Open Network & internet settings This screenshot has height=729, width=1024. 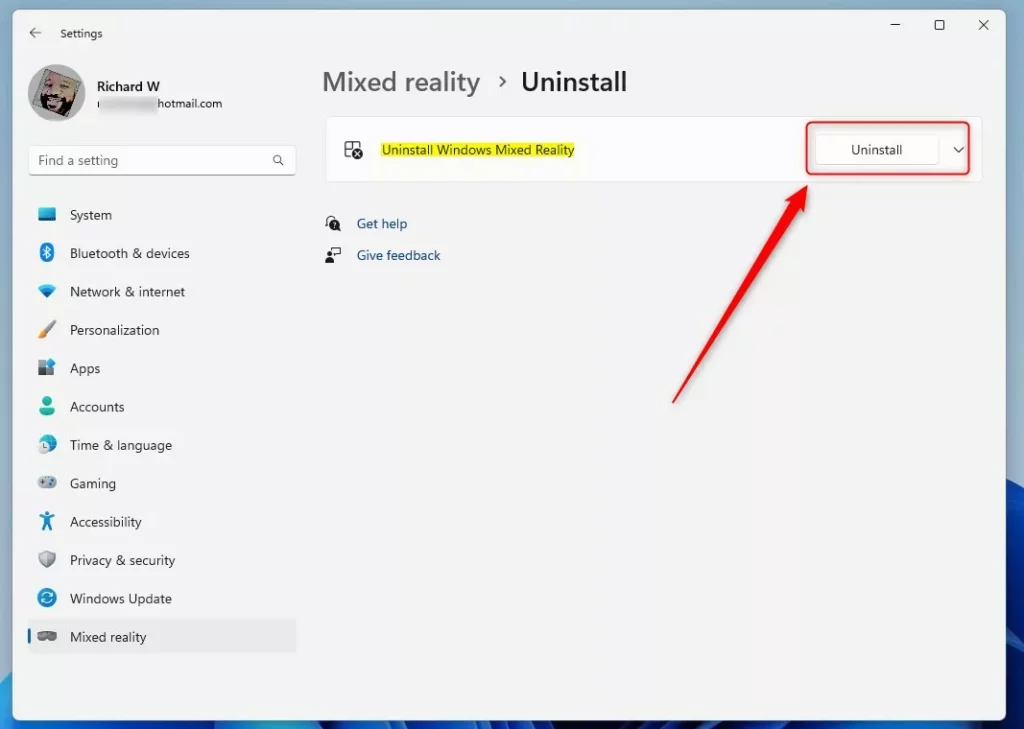[x=162, y=291]
